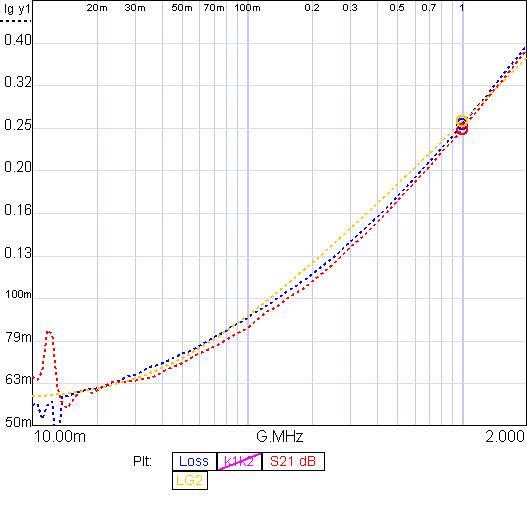This screenshot has height=527, width=527.
Task: Edit the 10.00m start frequency value
Action: (60, 436)
